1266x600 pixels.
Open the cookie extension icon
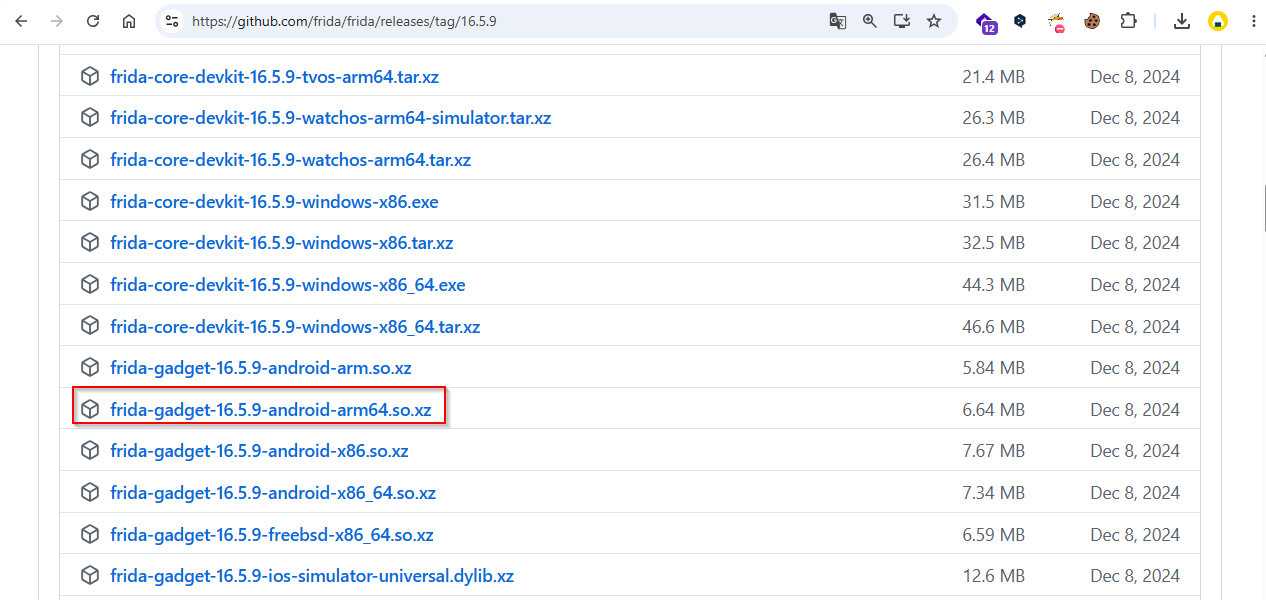1092,21
